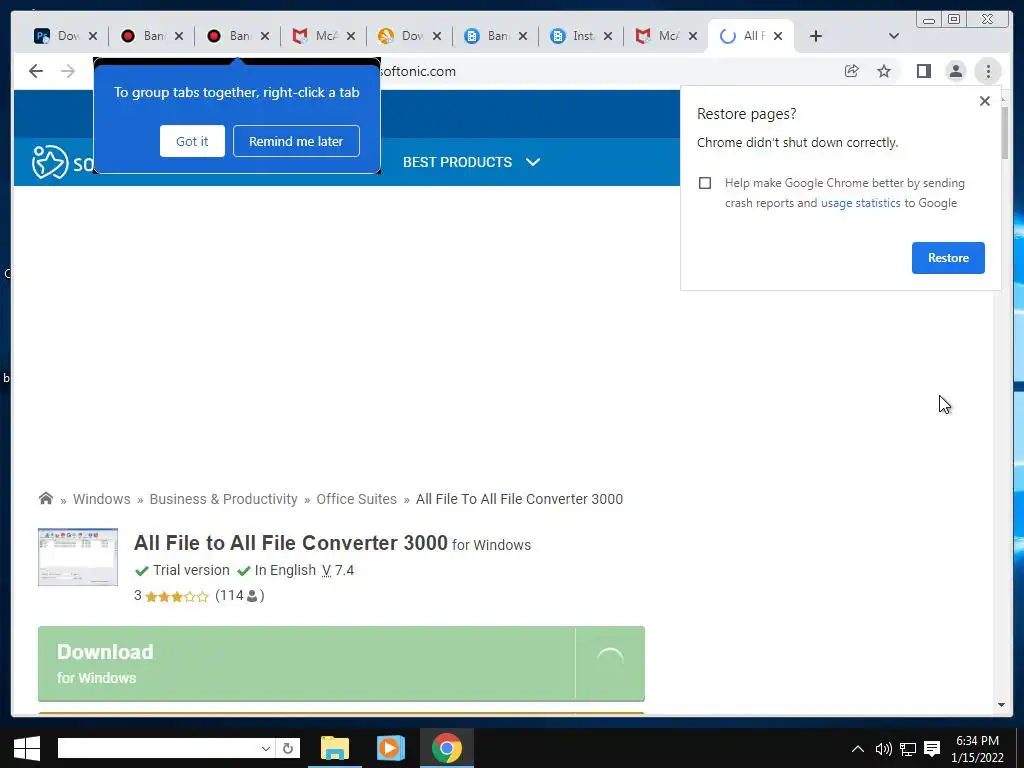Click the browser forward arrow

click(x=68, y=71)
